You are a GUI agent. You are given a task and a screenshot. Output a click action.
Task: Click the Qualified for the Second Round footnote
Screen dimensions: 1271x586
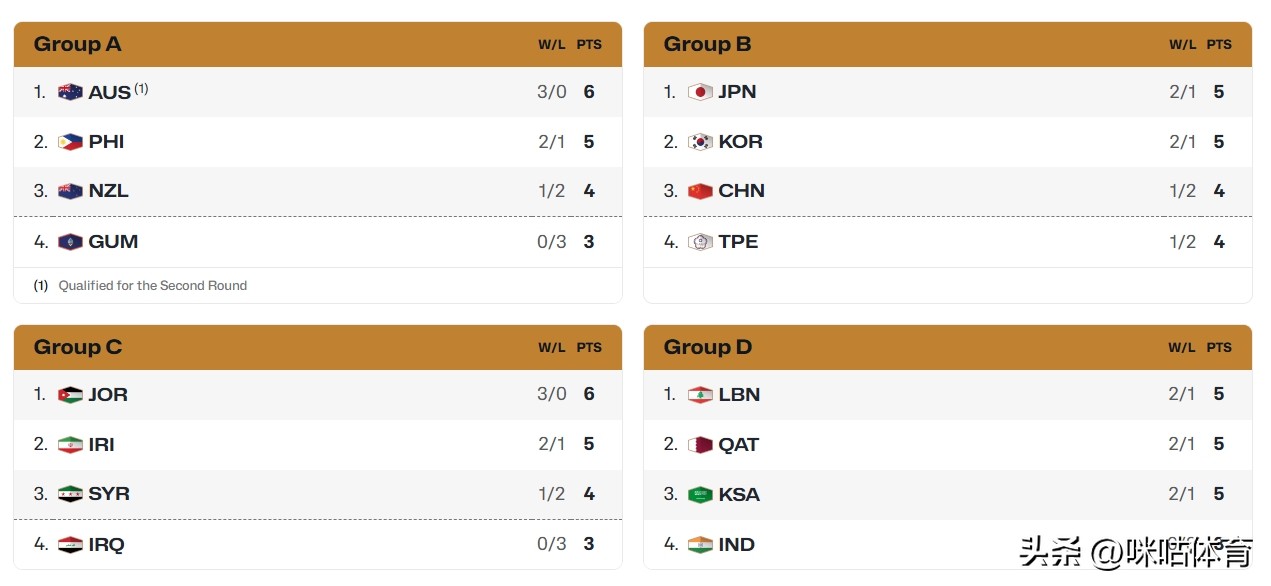pyautogui.click(x=152, y=286)
